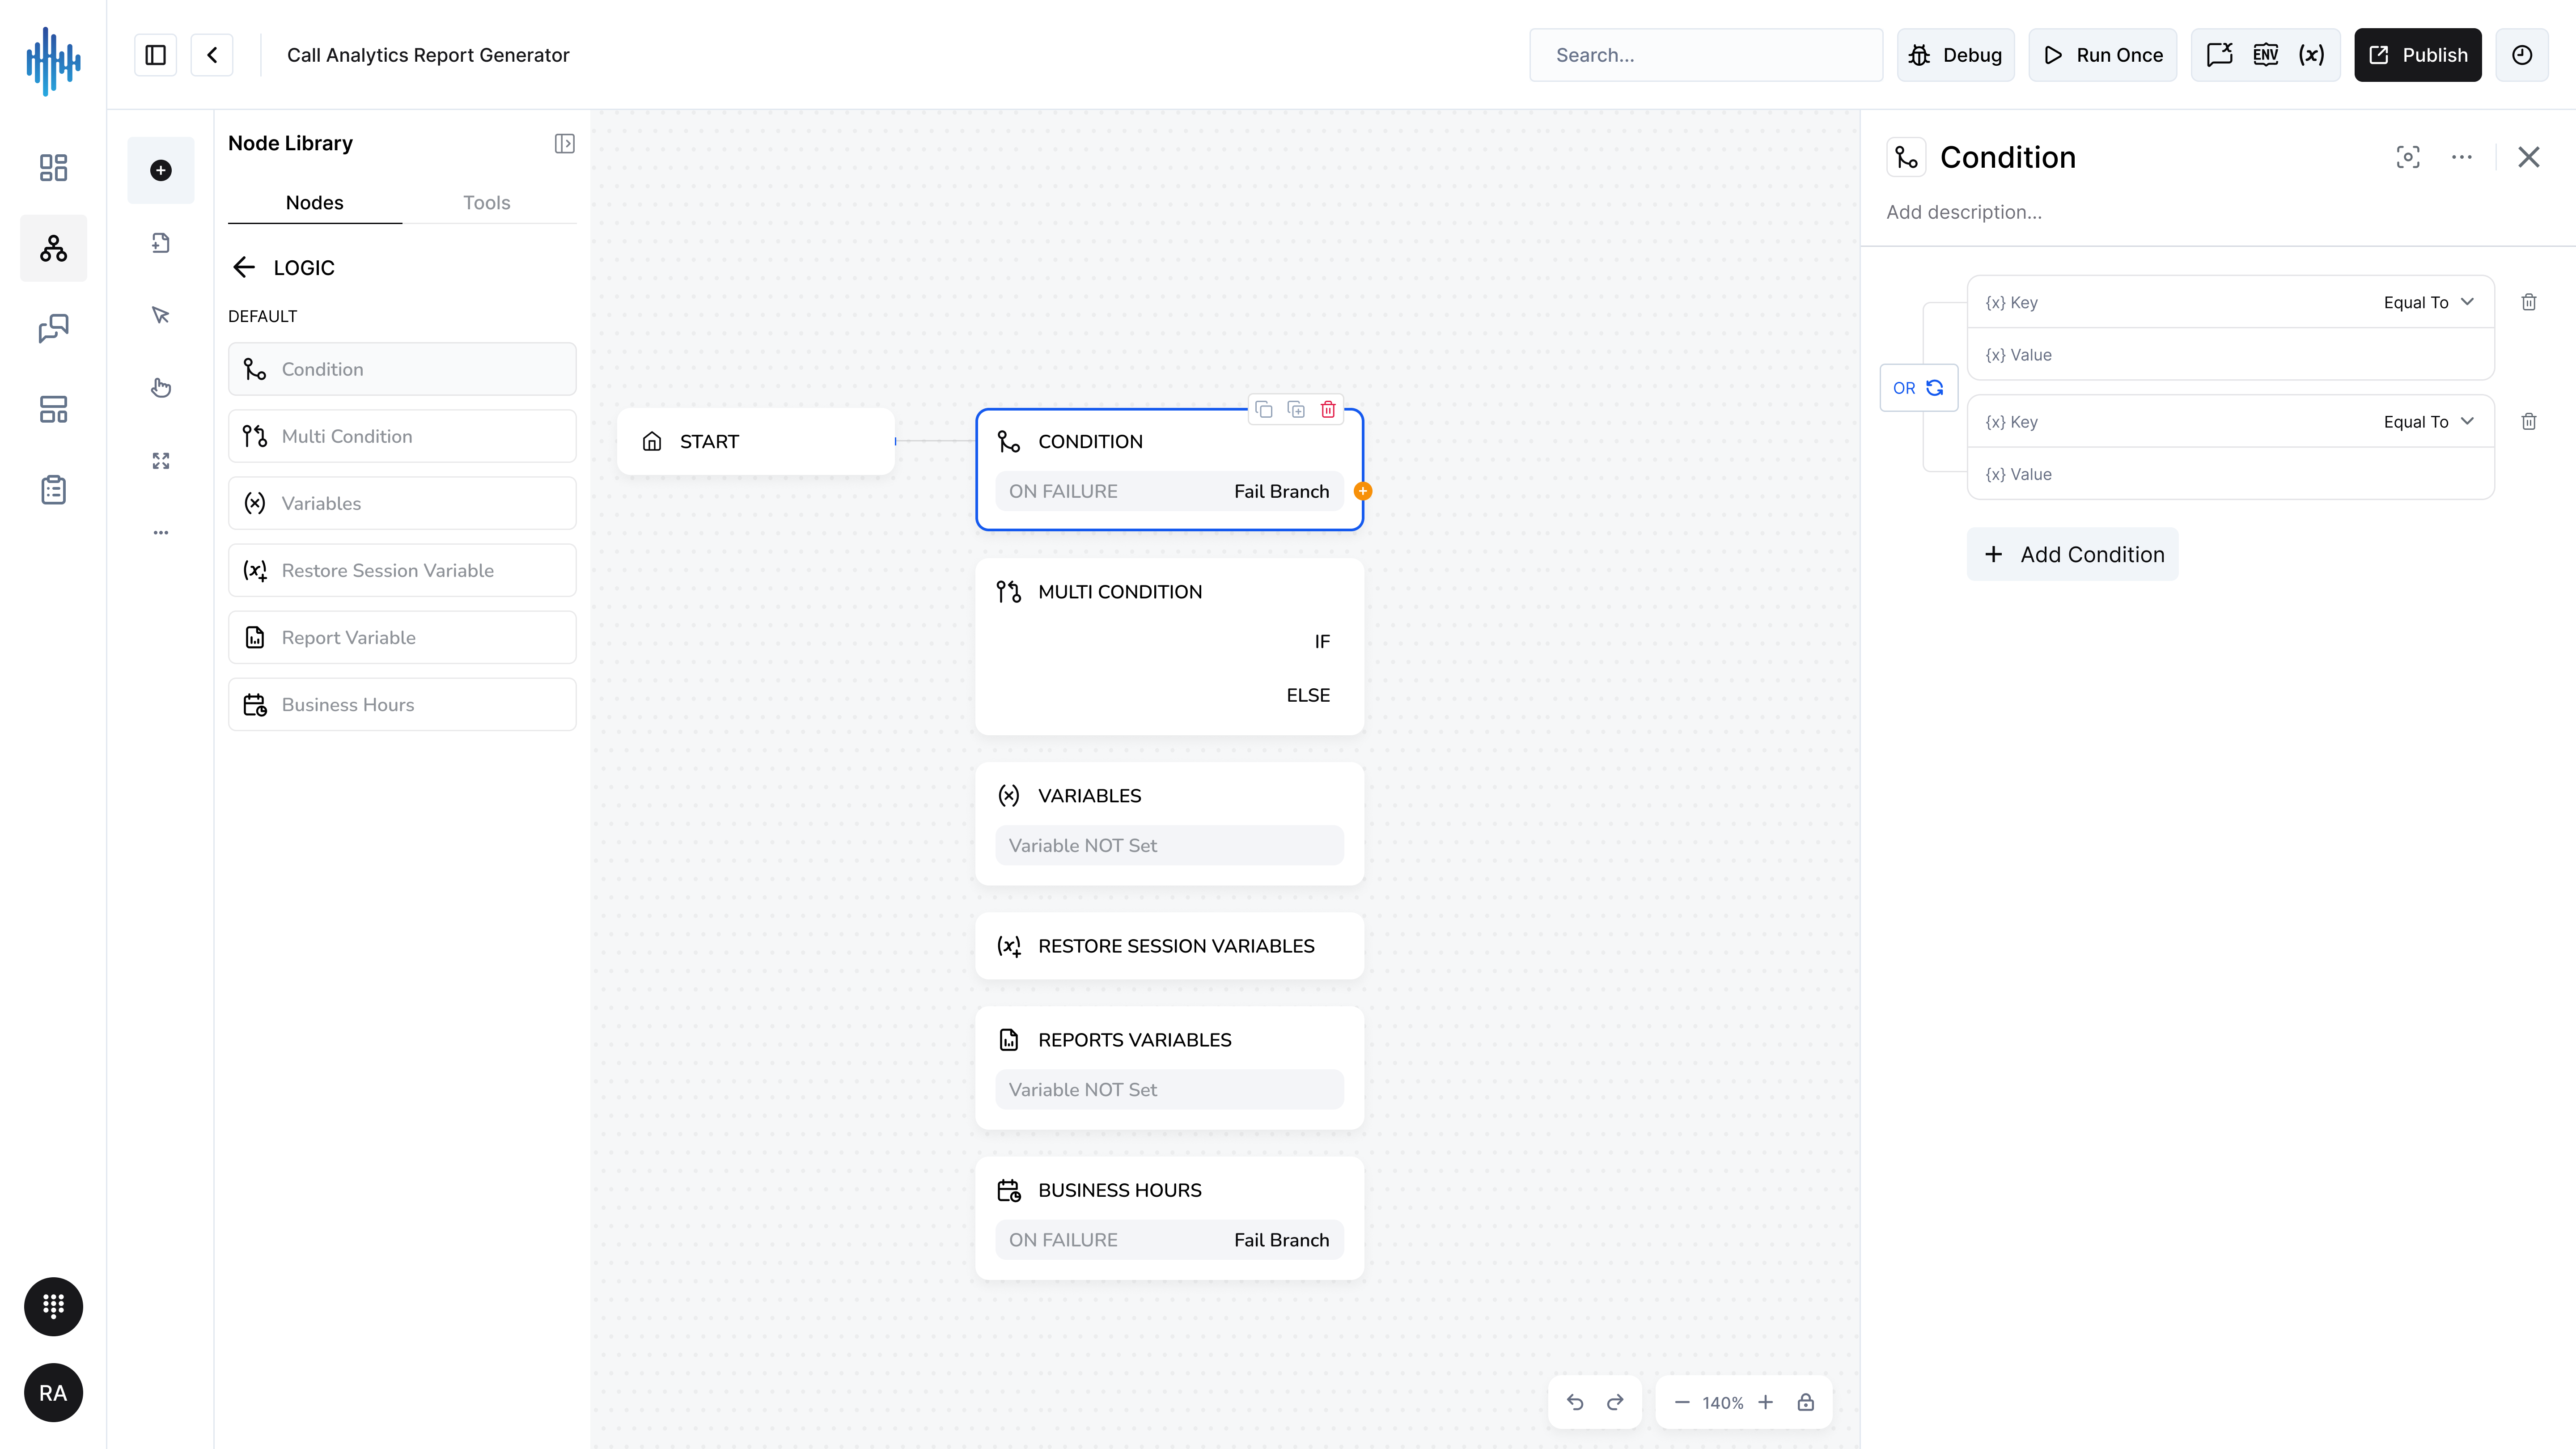
Task: Duplicate the CONDITION node
Action: click(1296, 410)
